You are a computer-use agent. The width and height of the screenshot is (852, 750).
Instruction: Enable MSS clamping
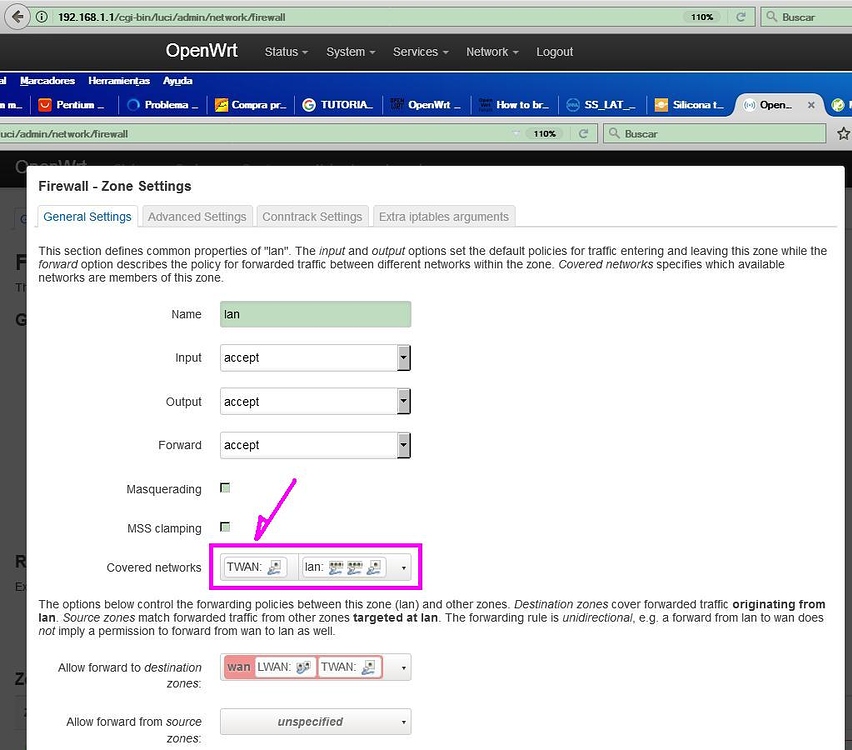pos(225,528)
